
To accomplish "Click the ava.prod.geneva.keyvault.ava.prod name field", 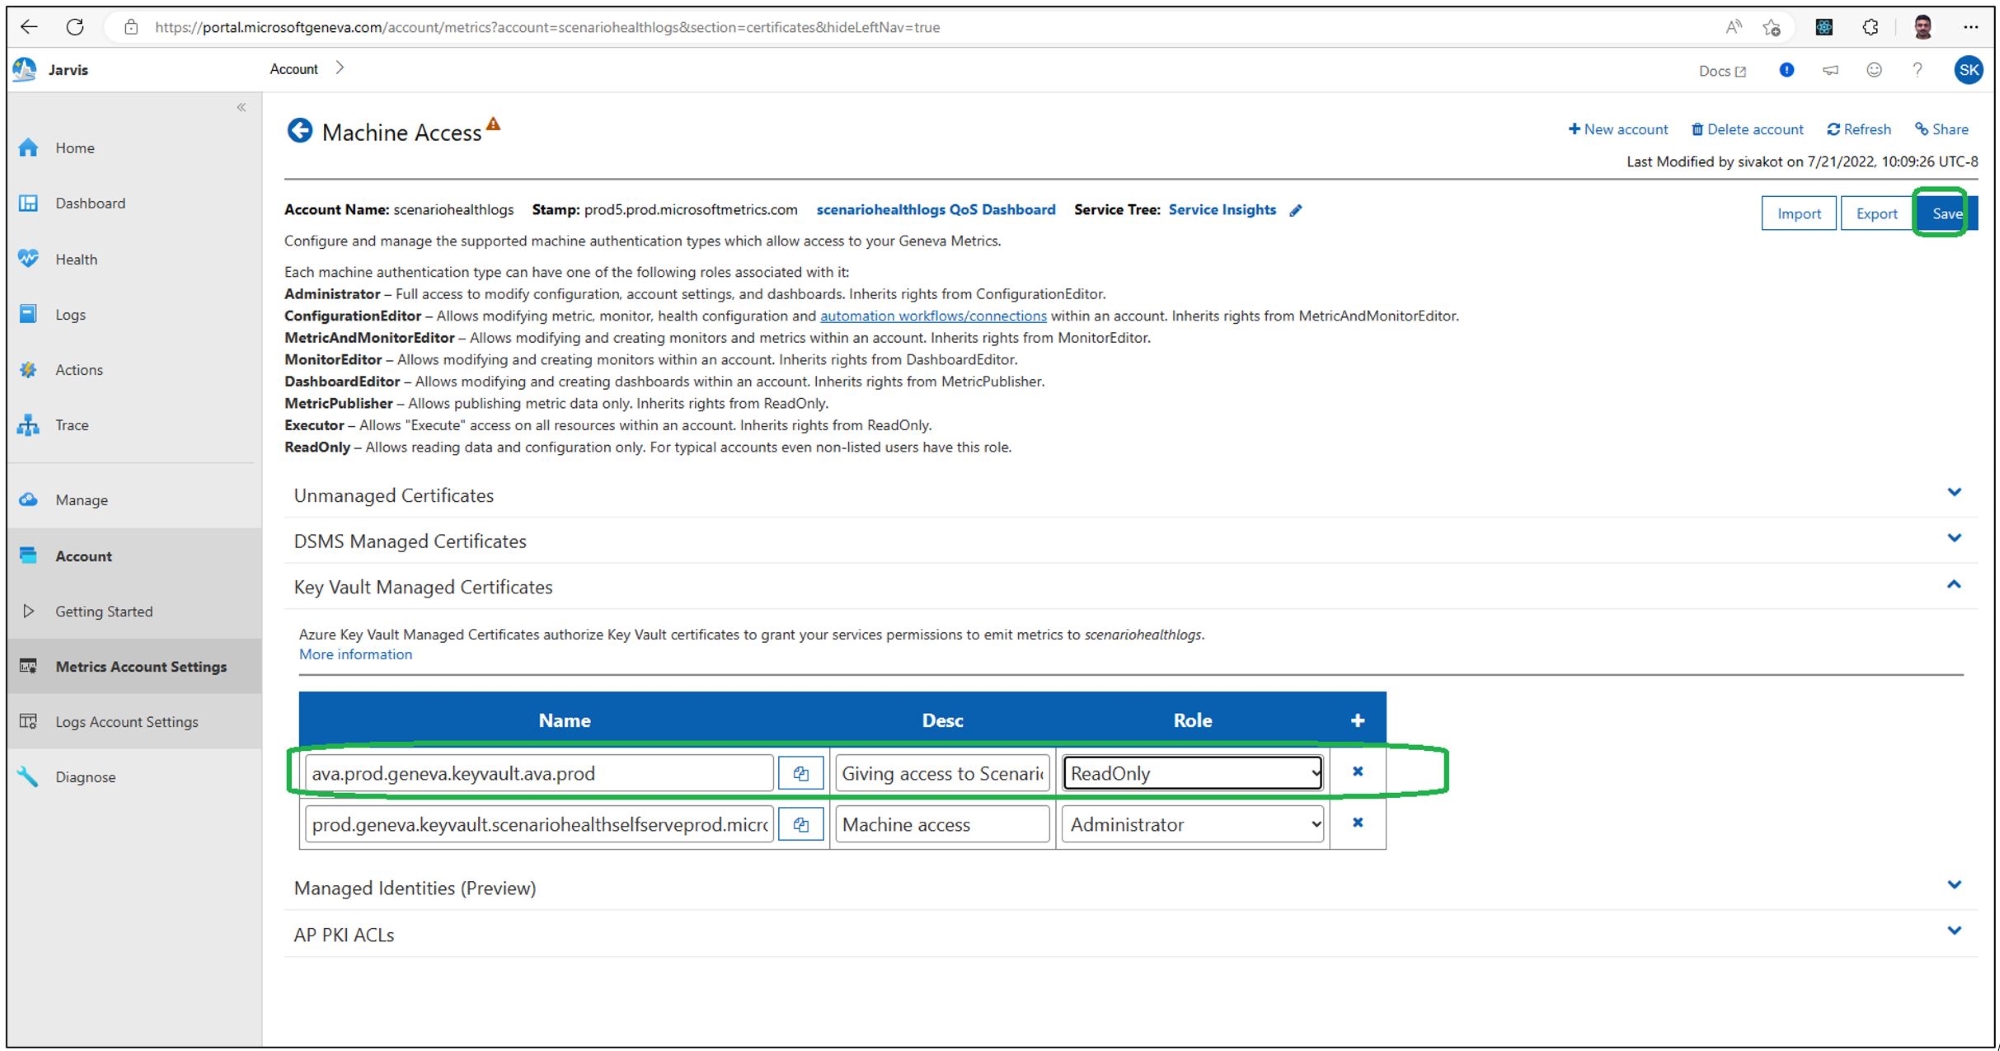I will pyautogui.click(x=539, y=773).
